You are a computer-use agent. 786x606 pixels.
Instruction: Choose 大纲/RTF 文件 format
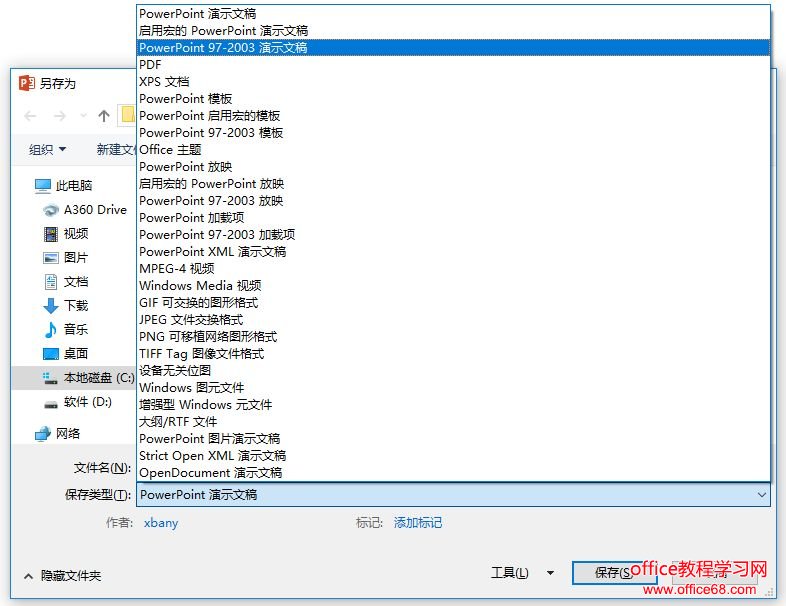(453, 423)
